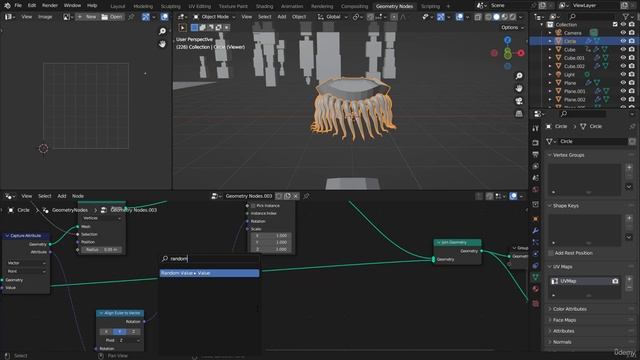640x360 pixels.
Task: Click the node search input field
Action: (x=209, y=259)
